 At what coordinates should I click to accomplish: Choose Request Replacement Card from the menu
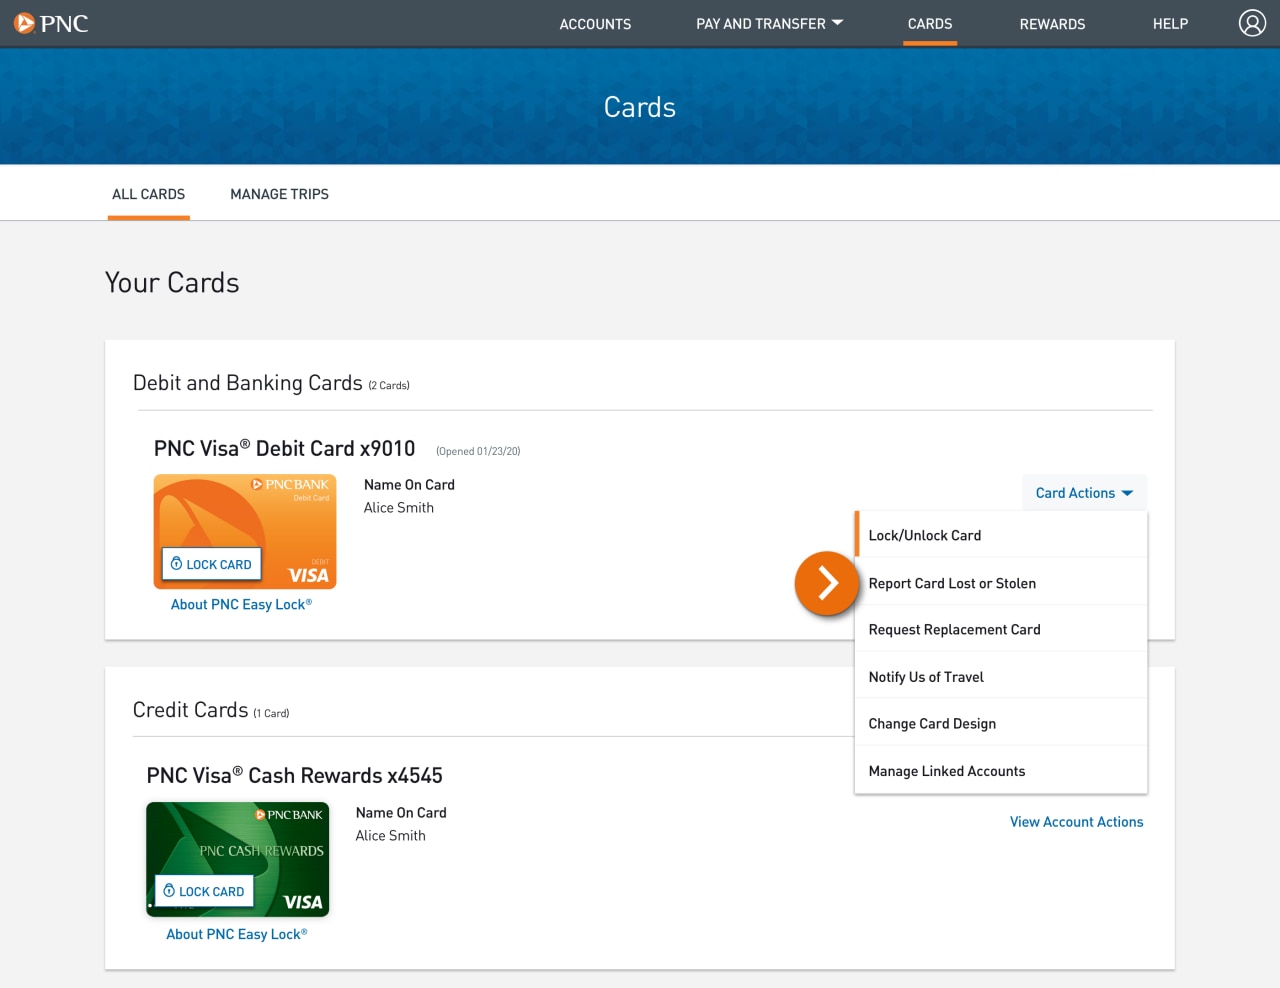coord(954,628)
